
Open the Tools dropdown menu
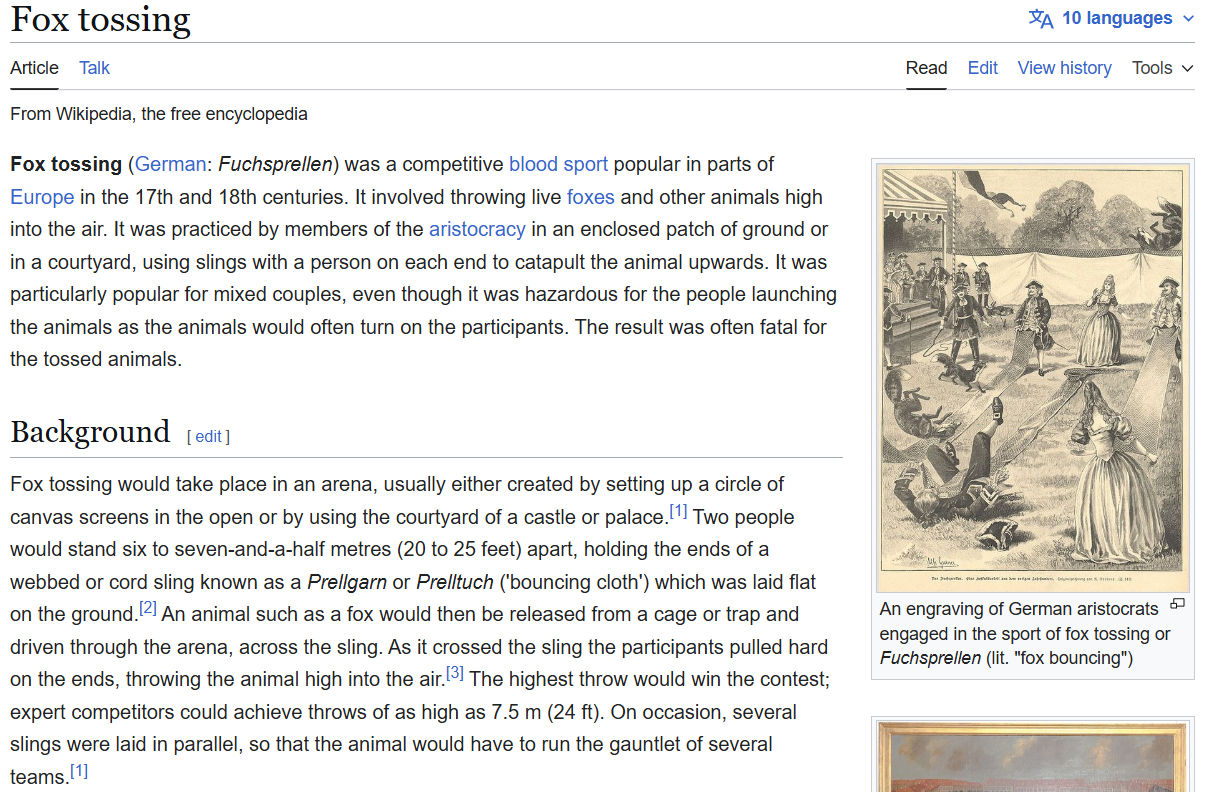coord(1162,68)
